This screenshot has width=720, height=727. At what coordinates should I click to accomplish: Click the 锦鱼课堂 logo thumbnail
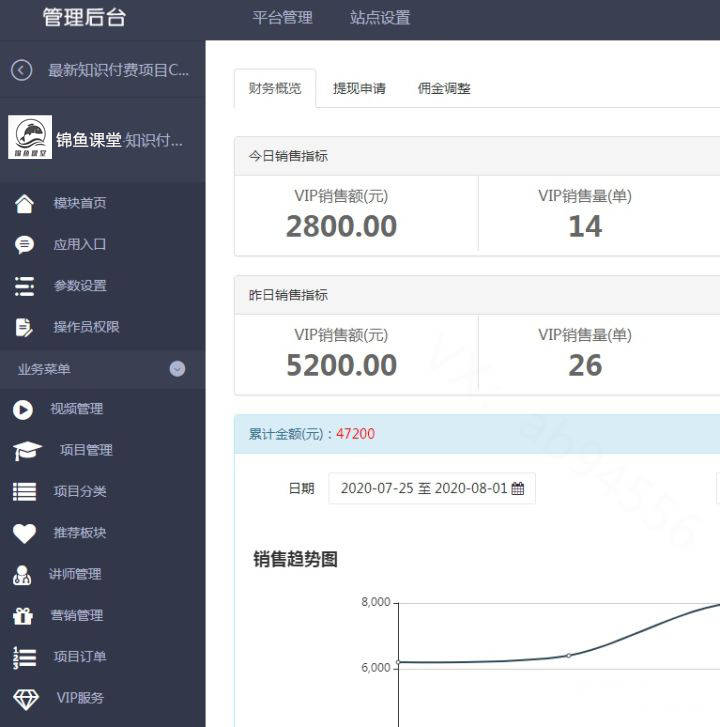pos(30,137)
